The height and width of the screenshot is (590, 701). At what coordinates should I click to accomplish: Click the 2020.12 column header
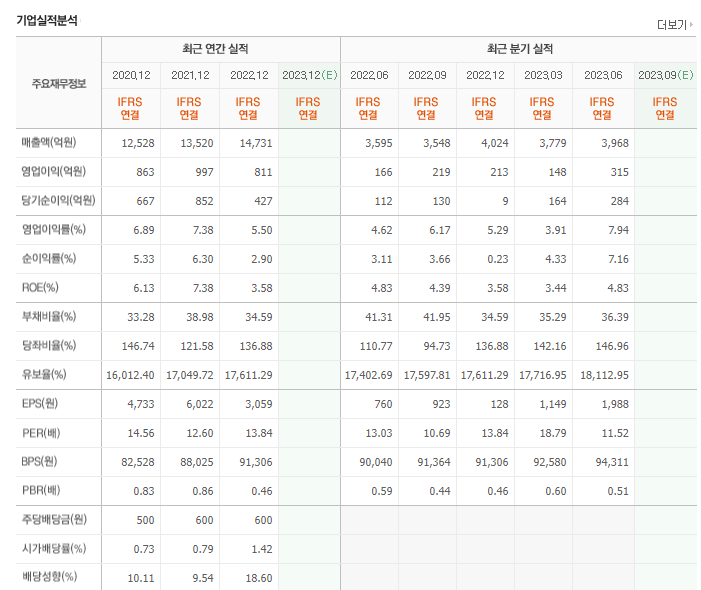coord(131,75)
